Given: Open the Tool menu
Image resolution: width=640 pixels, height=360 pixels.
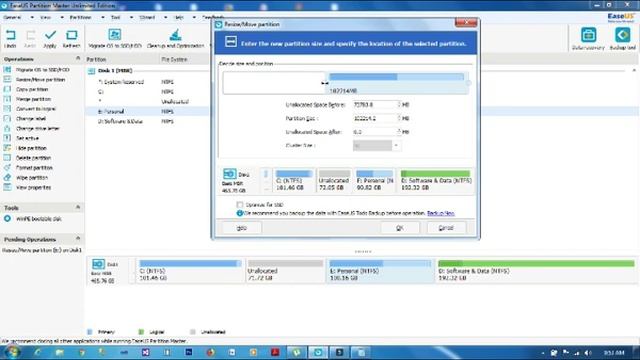Looking at the screenshot, I should click(x=116, y=18).
